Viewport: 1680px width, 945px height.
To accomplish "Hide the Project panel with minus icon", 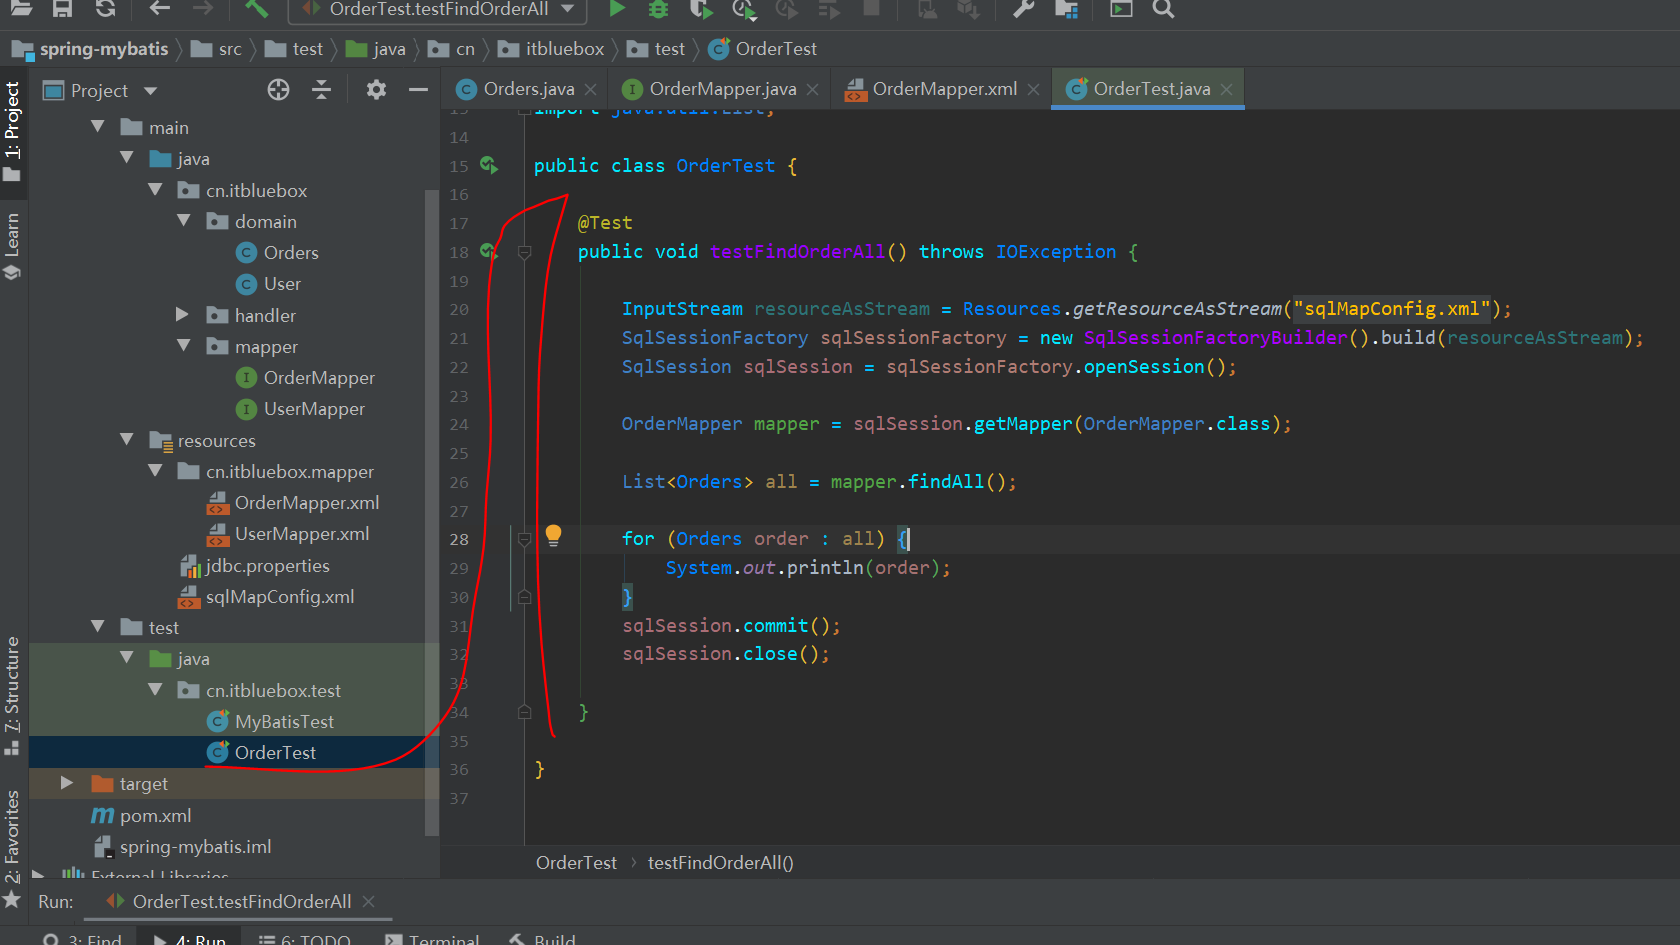I will pyautogui.click(x=418, y=90).
